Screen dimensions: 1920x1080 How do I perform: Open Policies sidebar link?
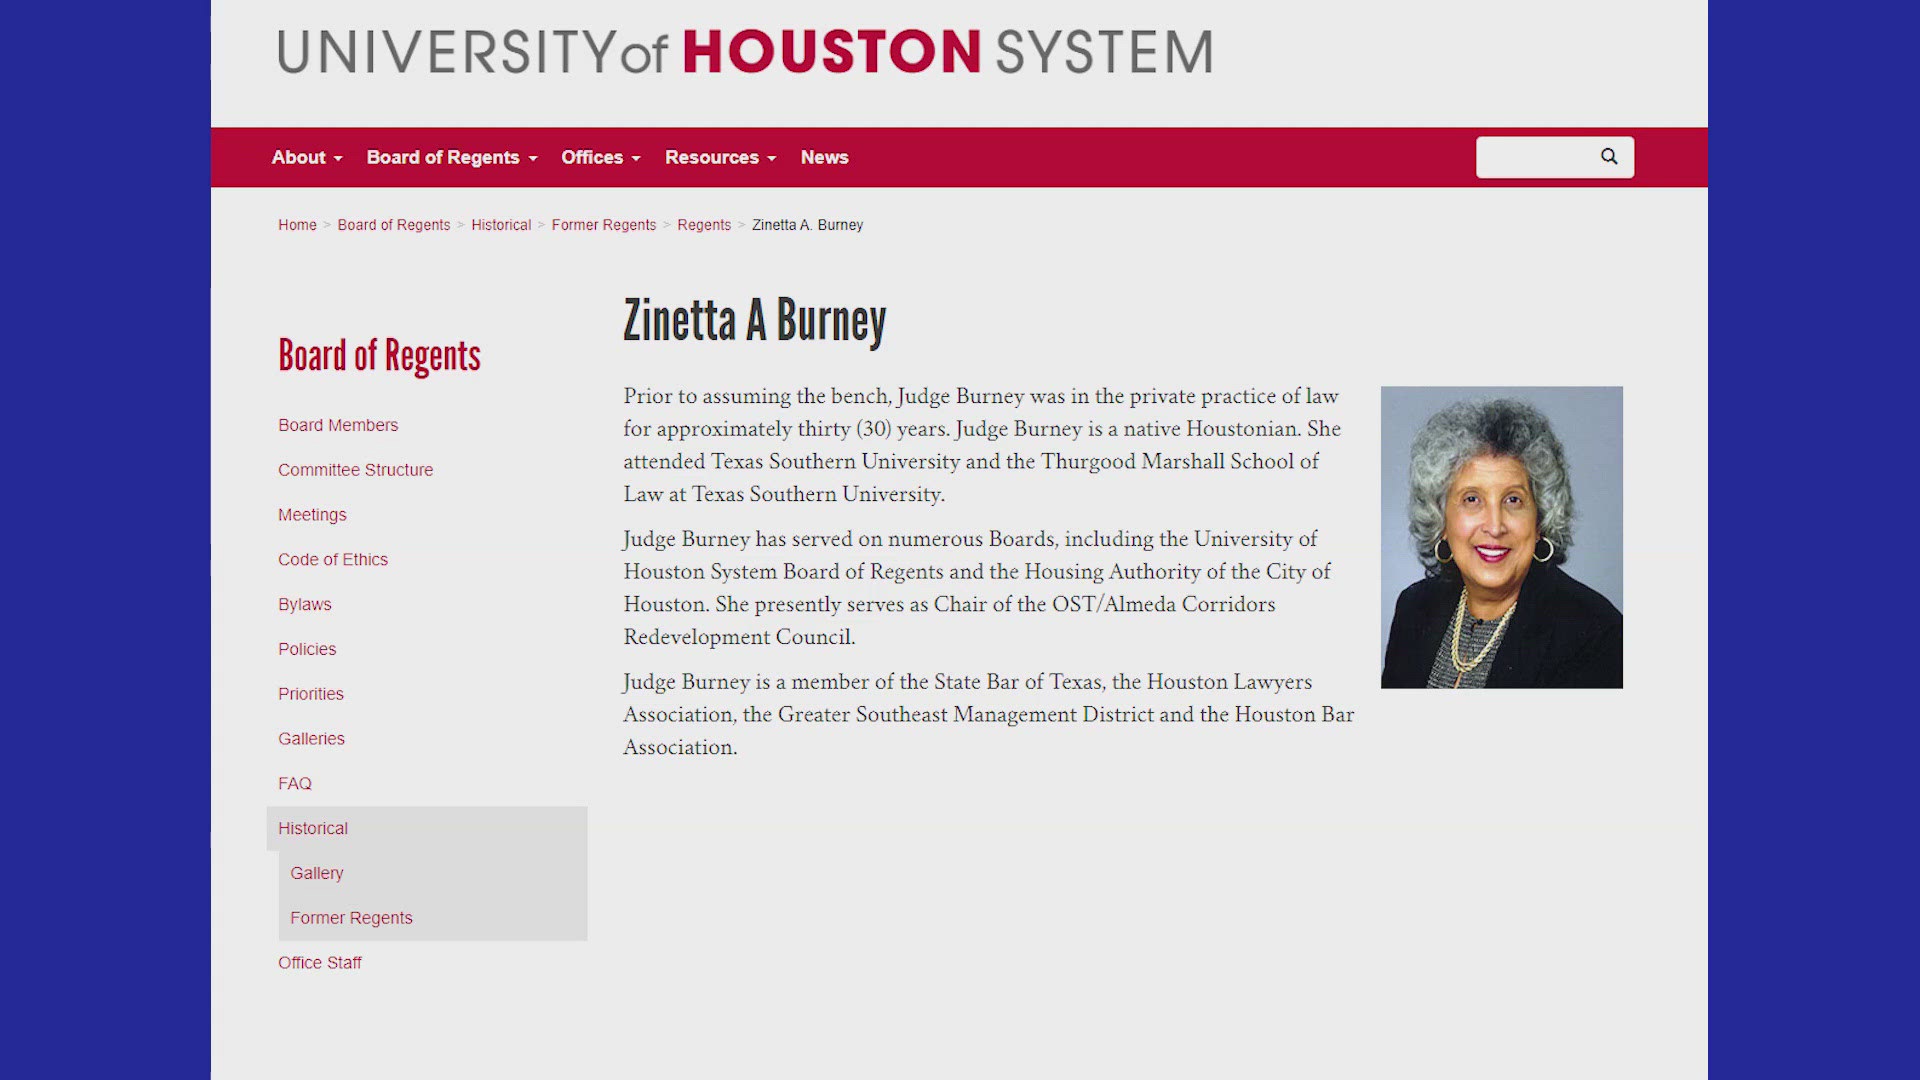point(307,649)
